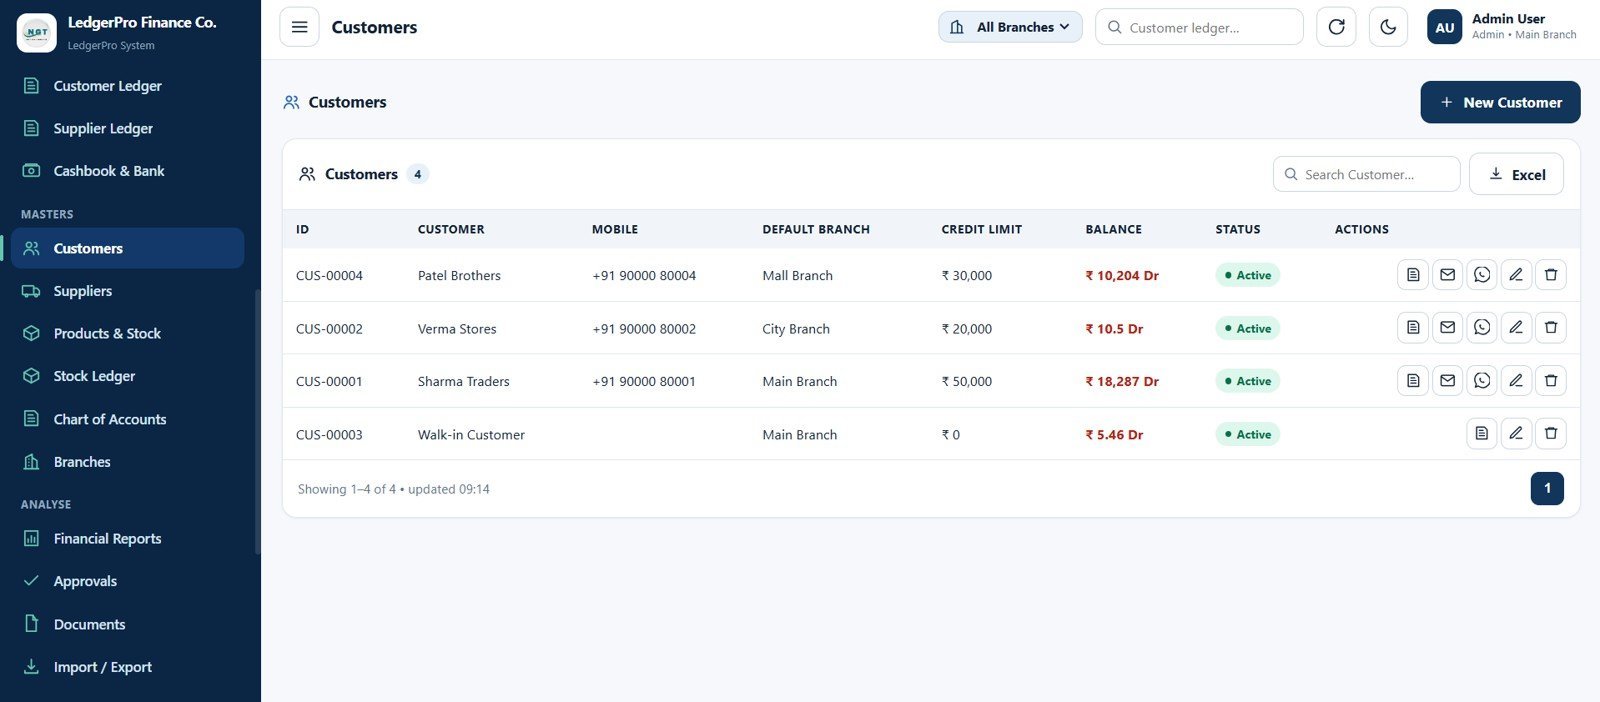Screen dimensions: 1600x702
Task: Delete the Verma Stores customer
Action: (x=1551, y=328)
